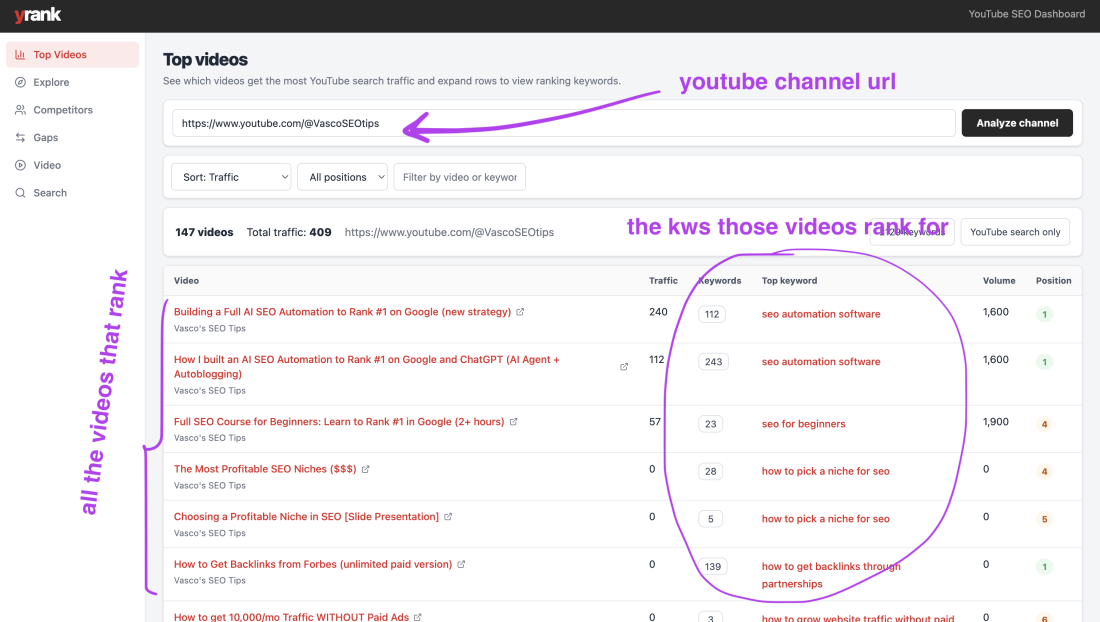1100x622 pixels.
Task: Open the external link icon beside the AI SEO Automation video
Action: click(x=520, y=311)
